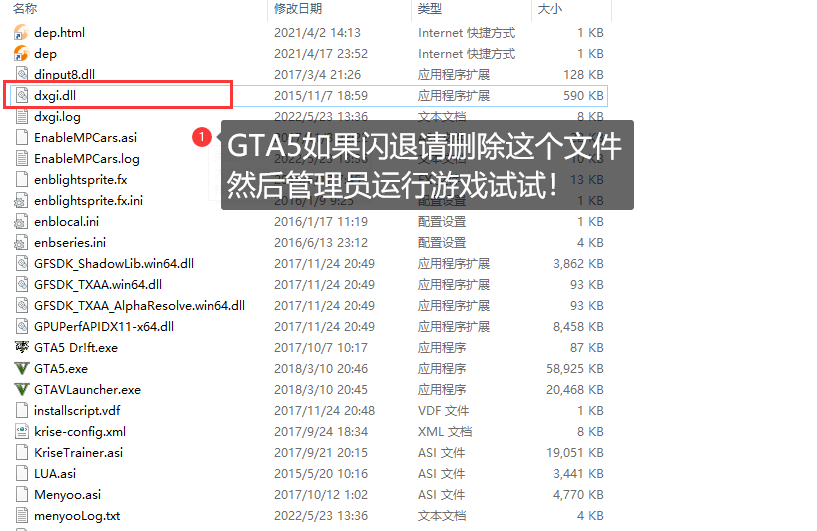The width and height of the screenshot is (817, 531).
Task: Click the GFSDK_TXAA.win64.dll file icon
Action: 21,285
